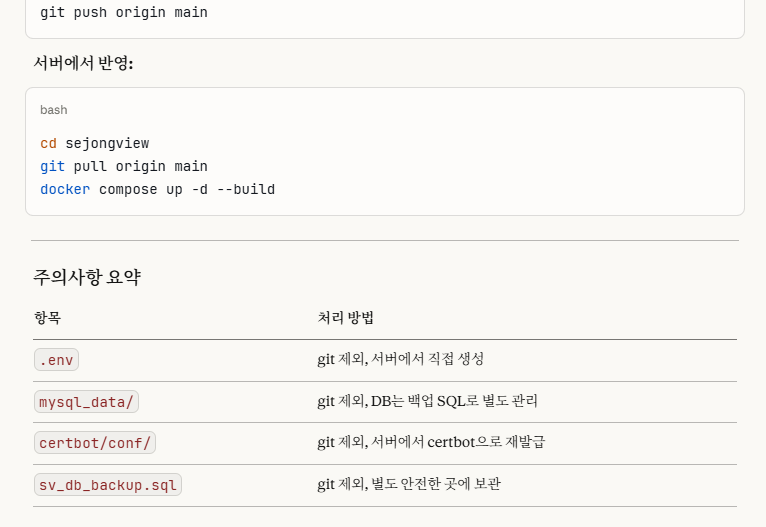Select the "certbot/conf/" code chip
766x527 pixels.
[95, 443]
